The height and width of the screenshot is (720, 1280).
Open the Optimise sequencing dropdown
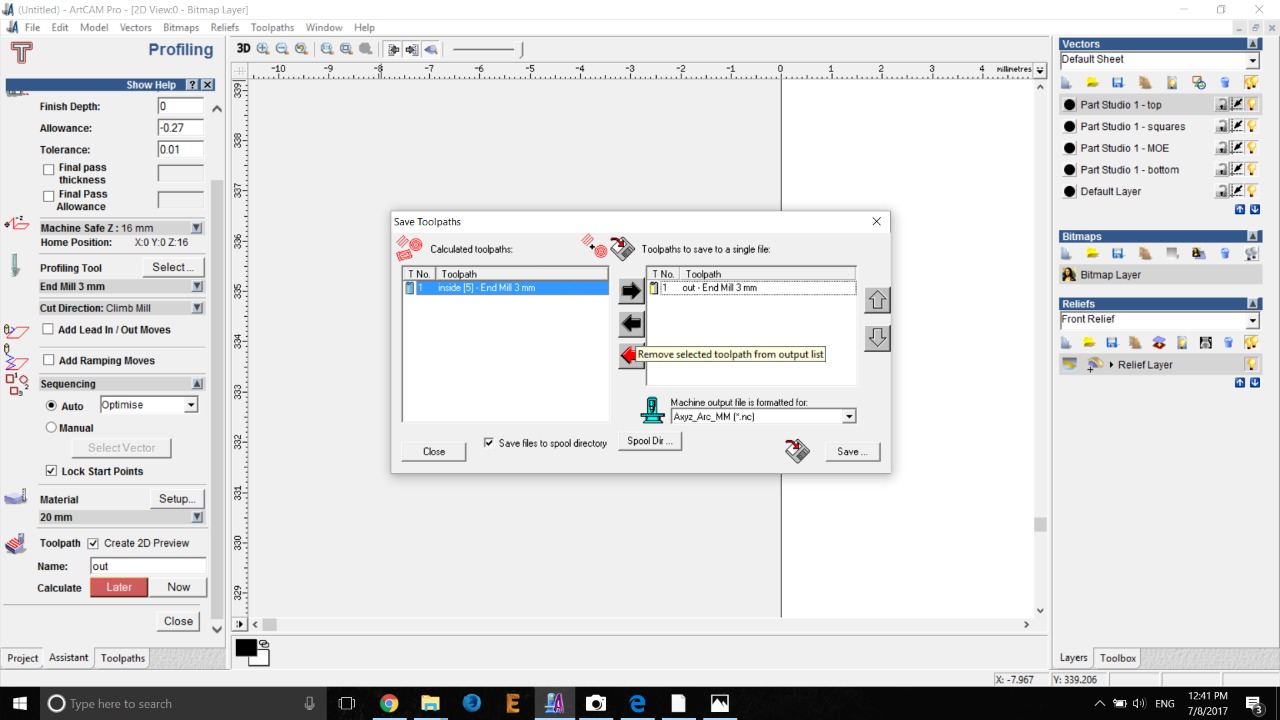(190, 405)
